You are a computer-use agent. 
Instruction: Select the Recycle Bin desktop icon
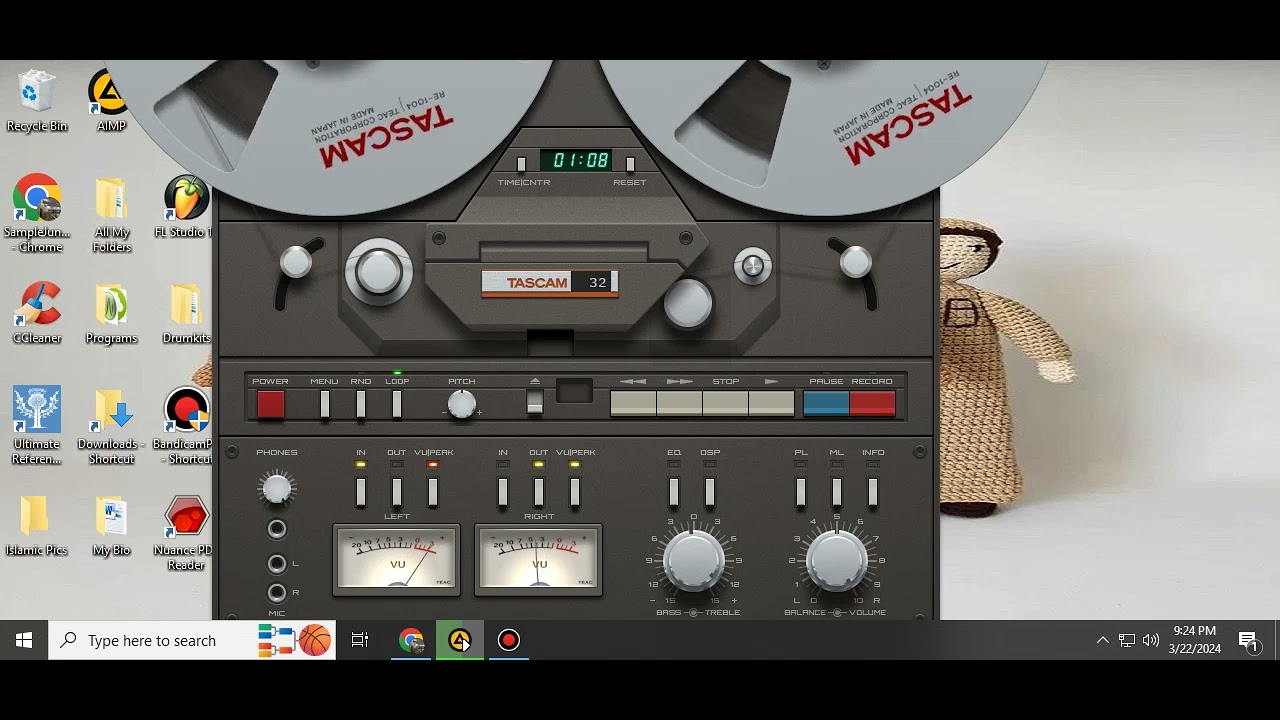(37, 101)
